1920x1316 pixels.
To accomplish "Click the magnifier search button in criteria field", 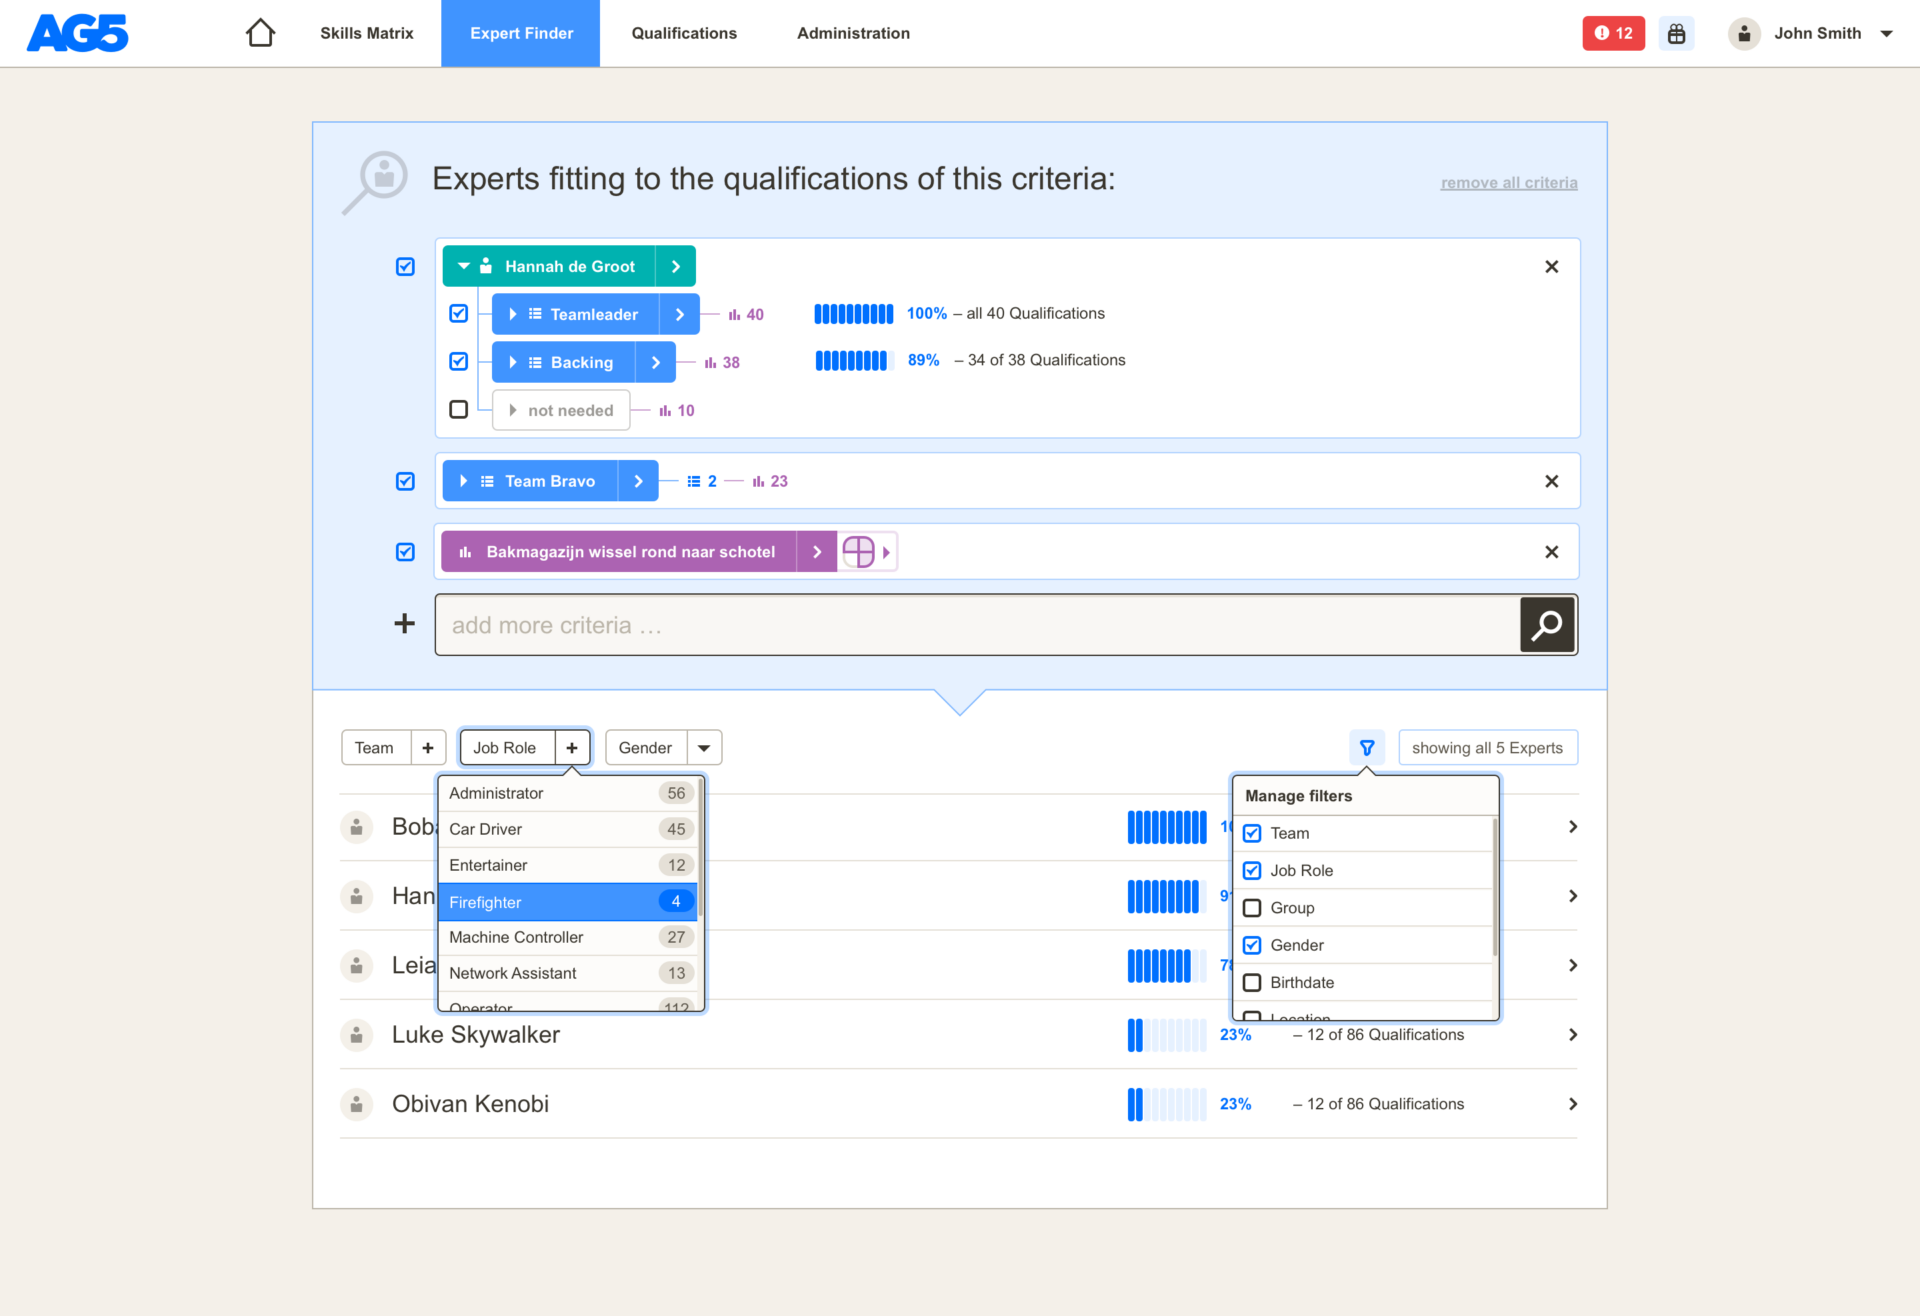I will tap(1547, 625).
